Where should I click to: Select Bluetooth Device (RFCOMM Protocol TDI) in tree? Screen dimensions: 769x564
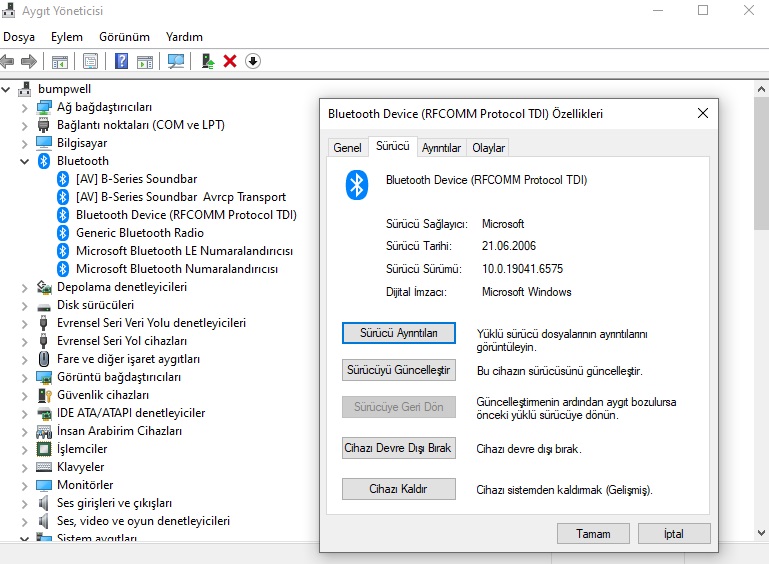tap(186, 215)
